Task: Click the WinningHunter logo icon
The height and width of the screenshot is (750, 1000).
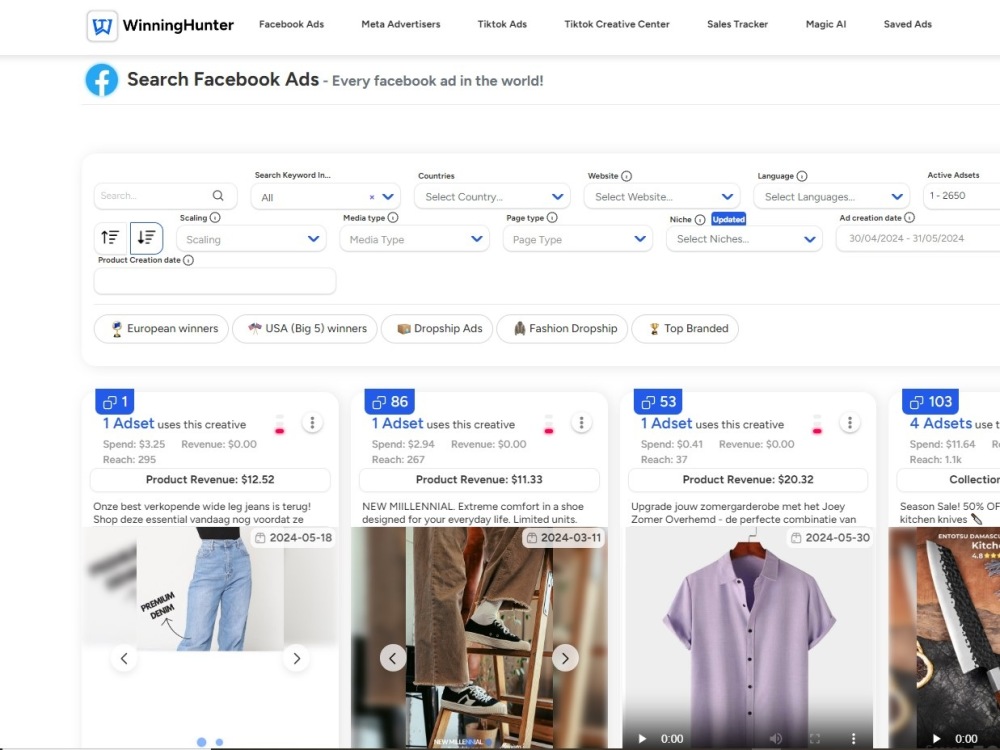Action: [102, 26]
